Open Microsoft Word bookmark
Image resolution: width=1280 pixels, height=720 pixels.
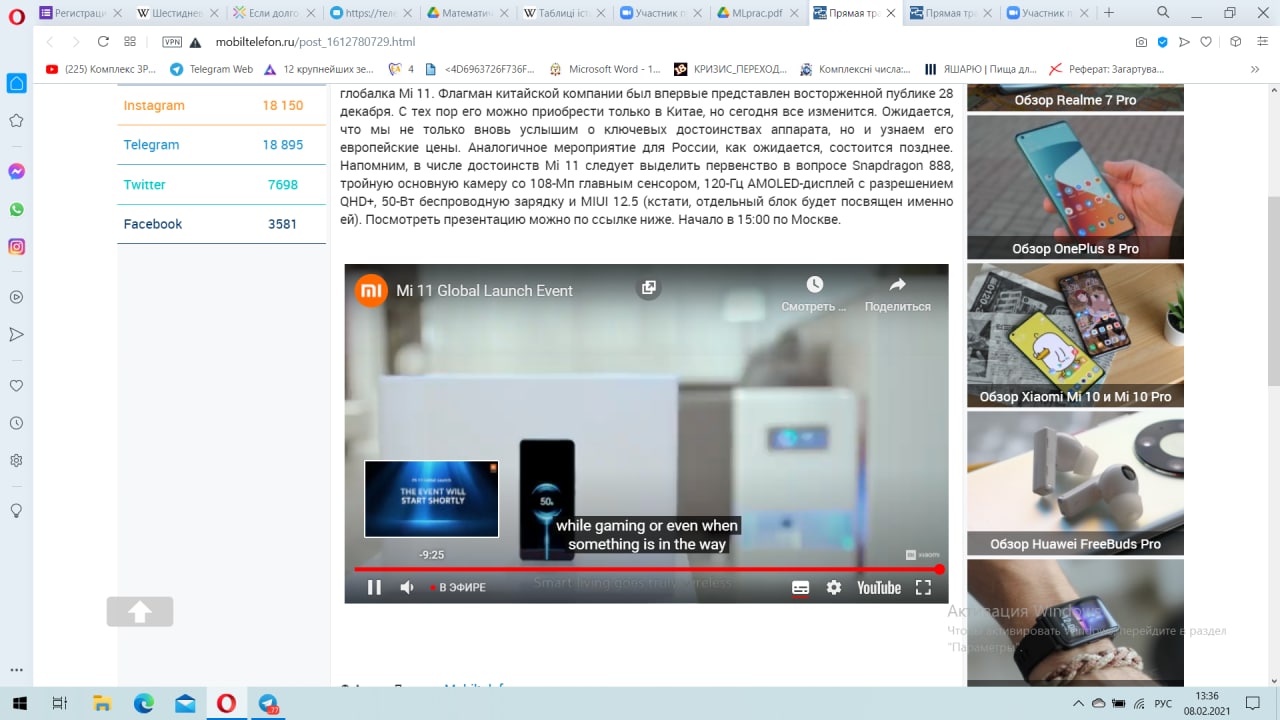(x=606, y=69)
